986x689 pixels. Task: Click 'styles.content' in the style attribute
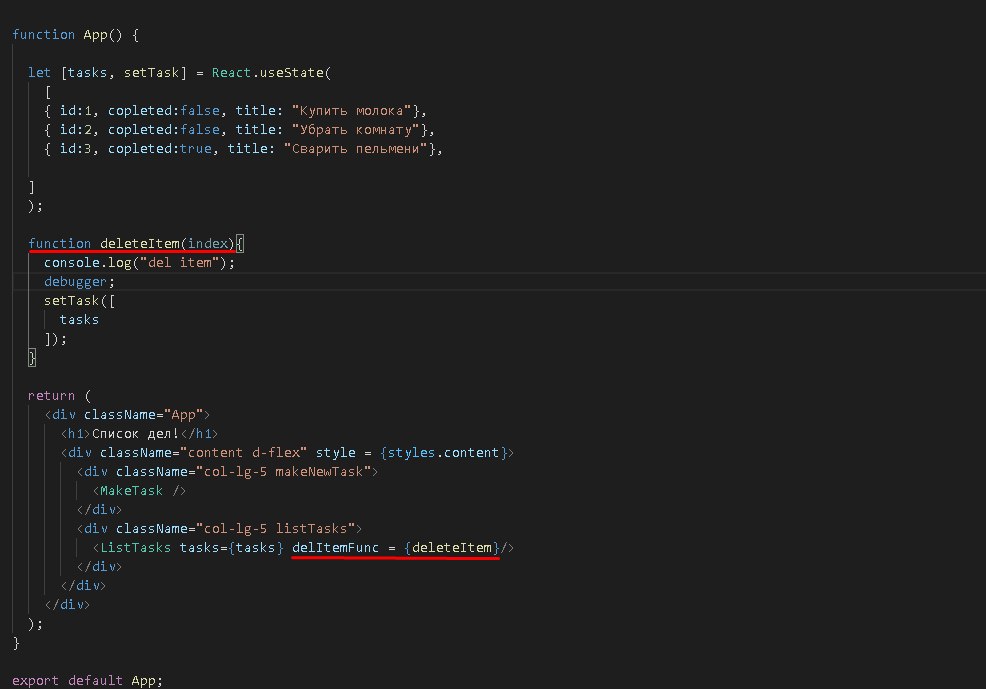click(x=443, y=453)
